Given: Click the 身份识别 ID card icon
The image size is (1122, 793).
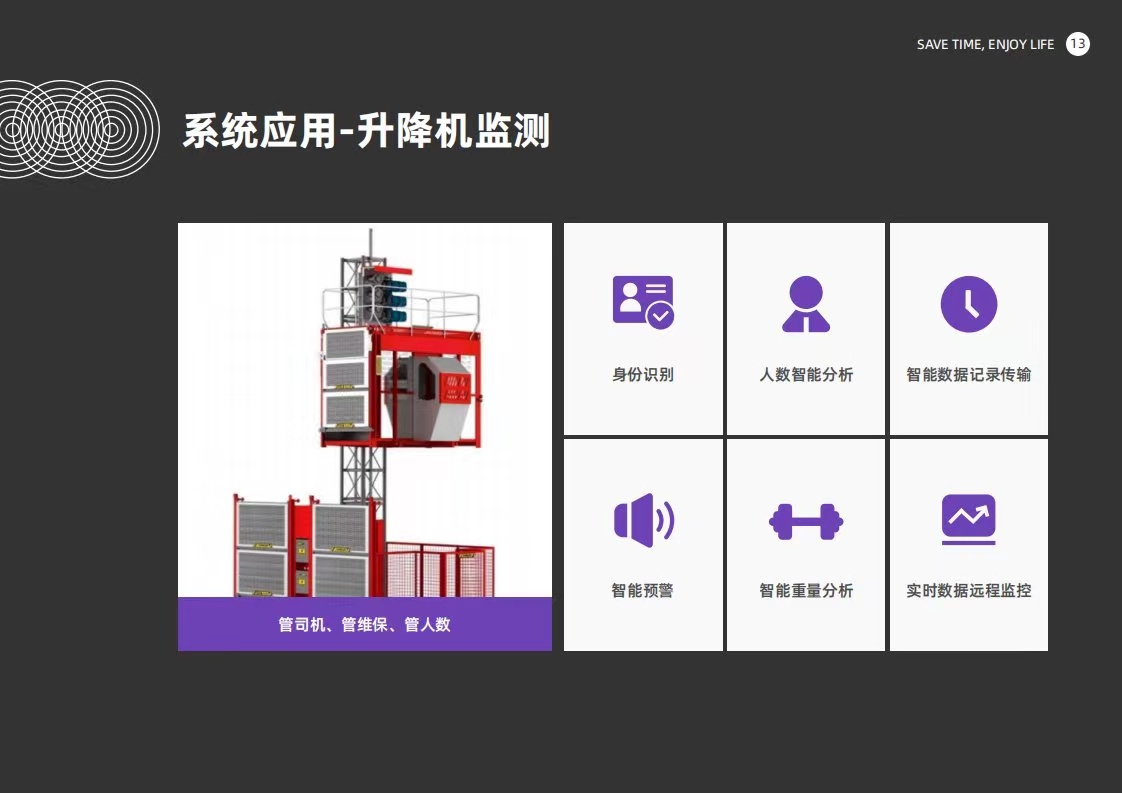Looking at the screenshot, I should click(x=643, y=302).
